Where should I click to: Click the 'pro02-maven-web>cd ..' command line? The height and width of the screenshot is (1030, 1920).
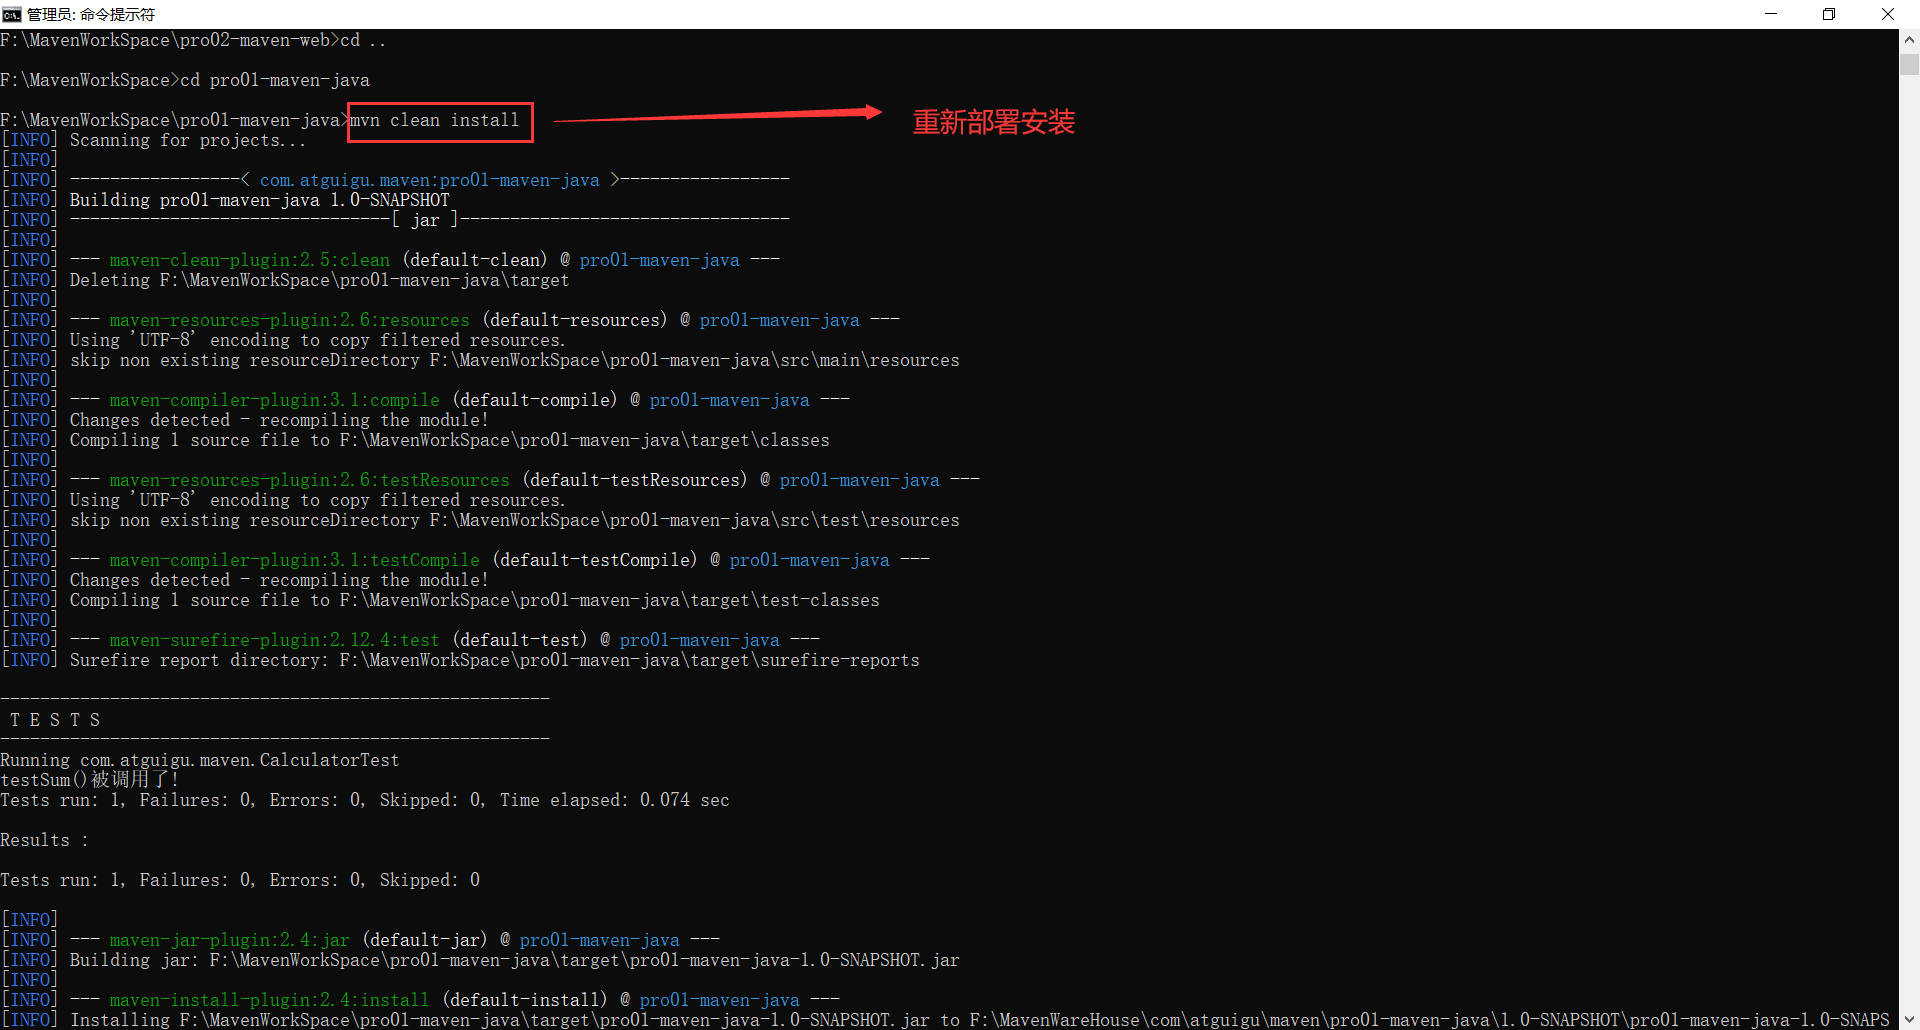click(194, 40)
